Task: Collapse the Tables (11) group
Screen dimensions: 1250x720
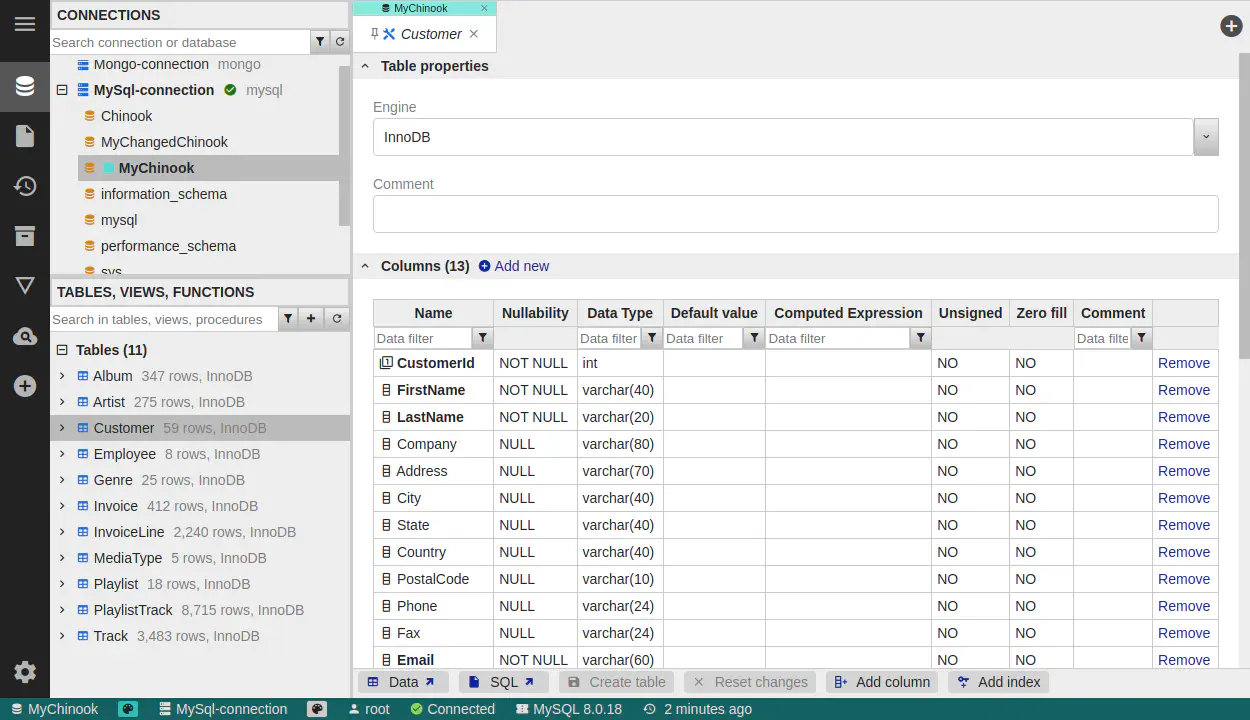Action: 62,350
